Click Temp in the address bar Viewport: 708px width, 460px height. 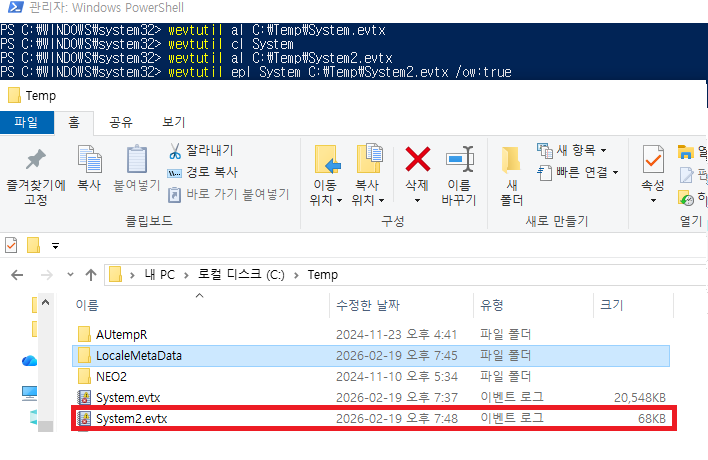323,274
